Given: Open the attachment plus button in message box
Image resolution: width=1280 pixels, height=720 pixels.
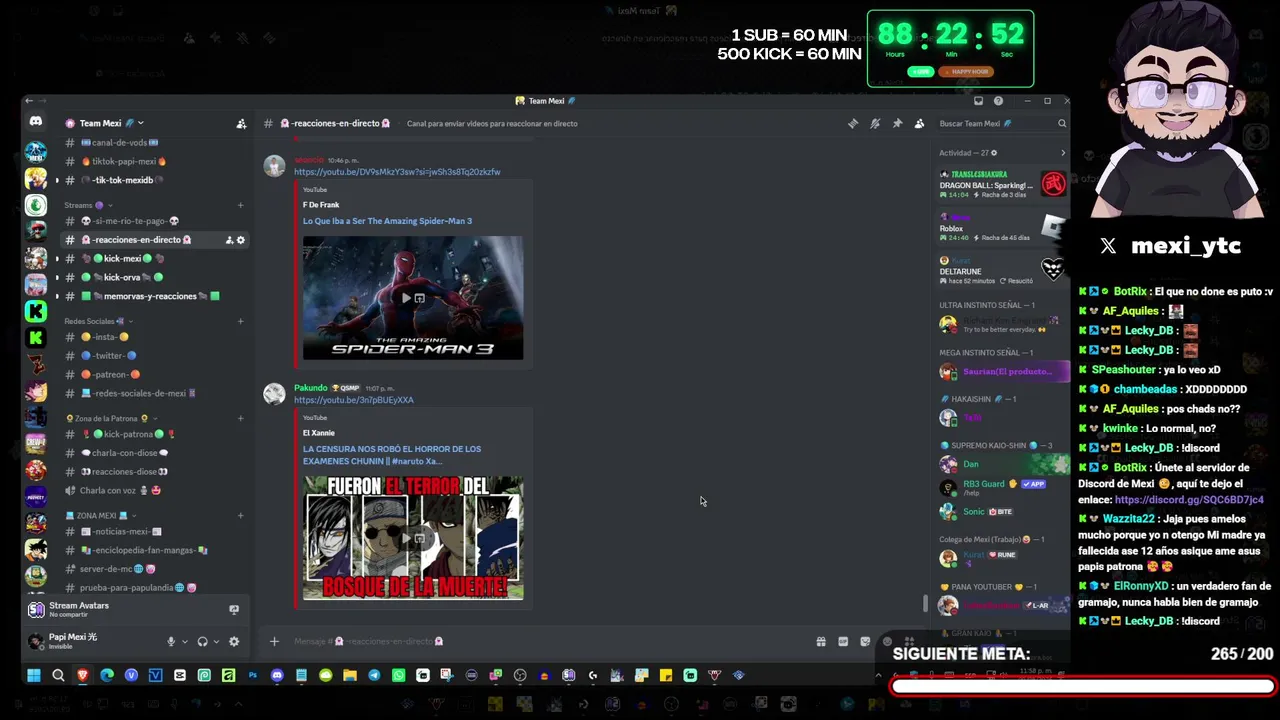Looking at the screenshot, I should [274, 642].
